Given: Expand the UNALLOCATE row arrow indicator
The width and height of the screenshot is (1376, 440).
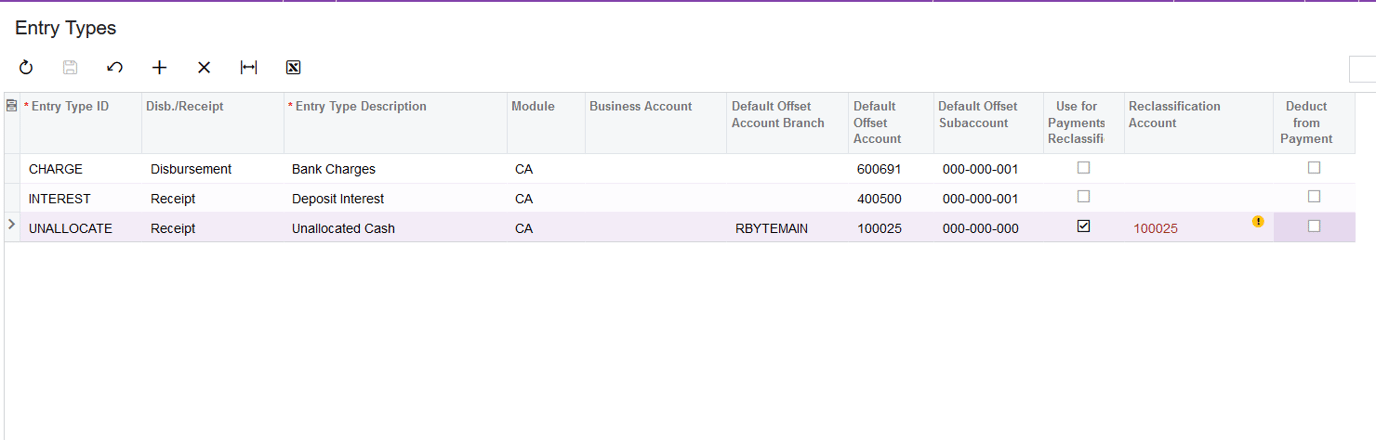Looking at the screenshot, I should 11,225.
